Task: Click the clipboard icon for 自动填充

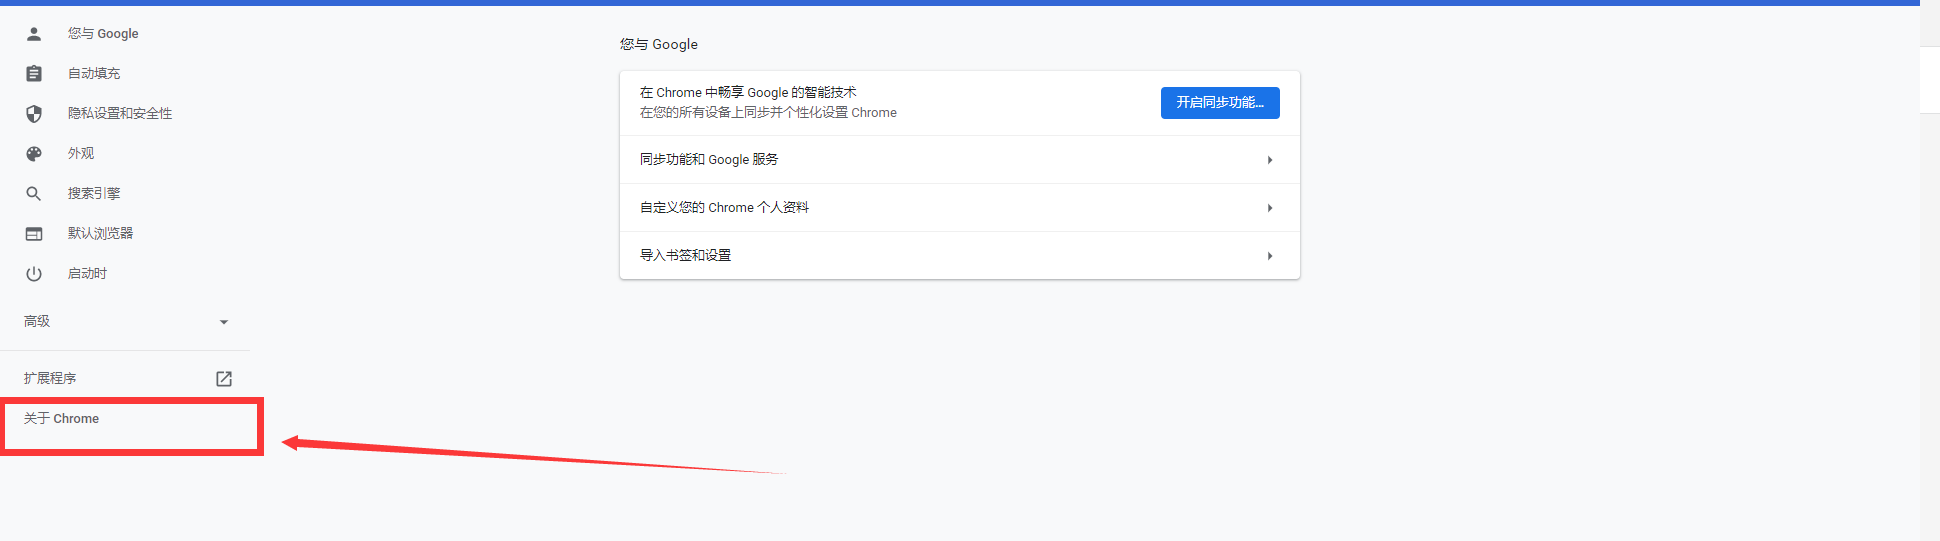Action: 34,74
